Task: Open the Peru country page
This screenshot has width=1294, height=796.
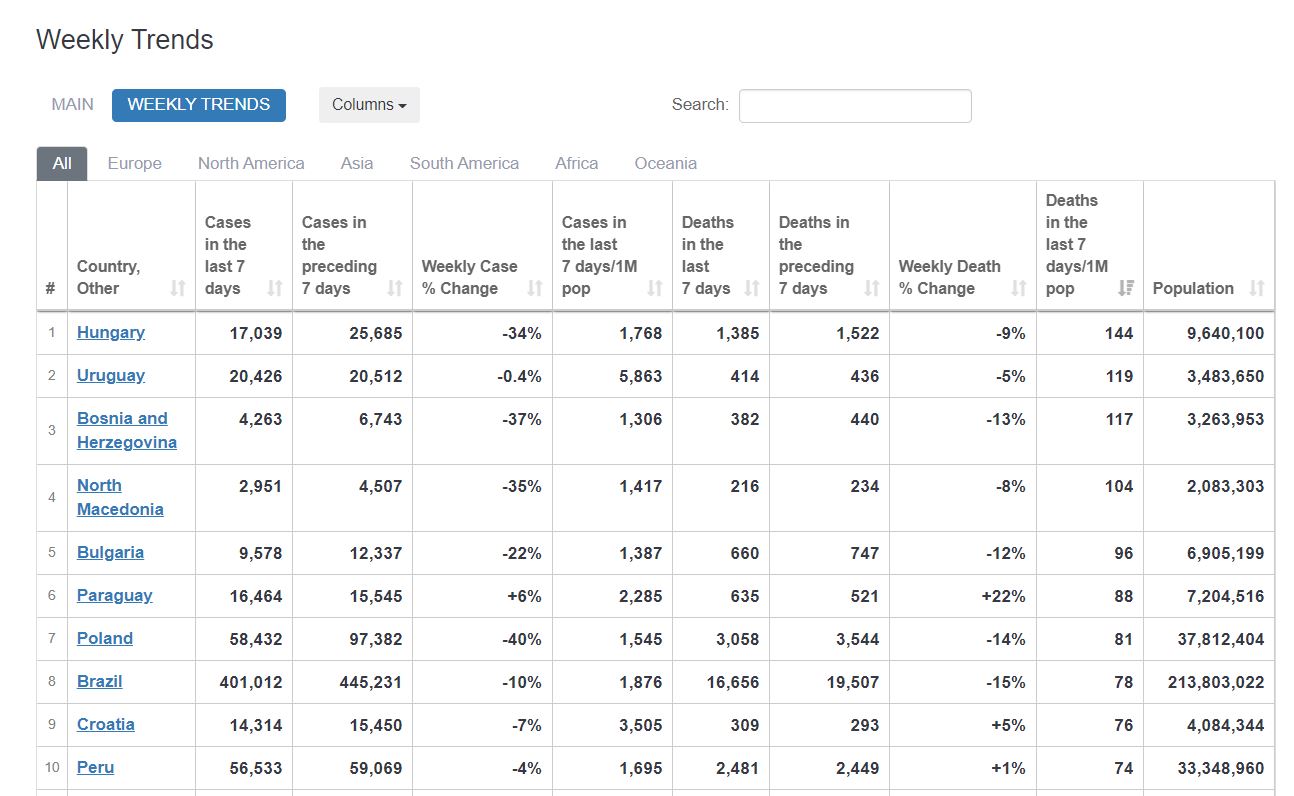Action: 96,767
